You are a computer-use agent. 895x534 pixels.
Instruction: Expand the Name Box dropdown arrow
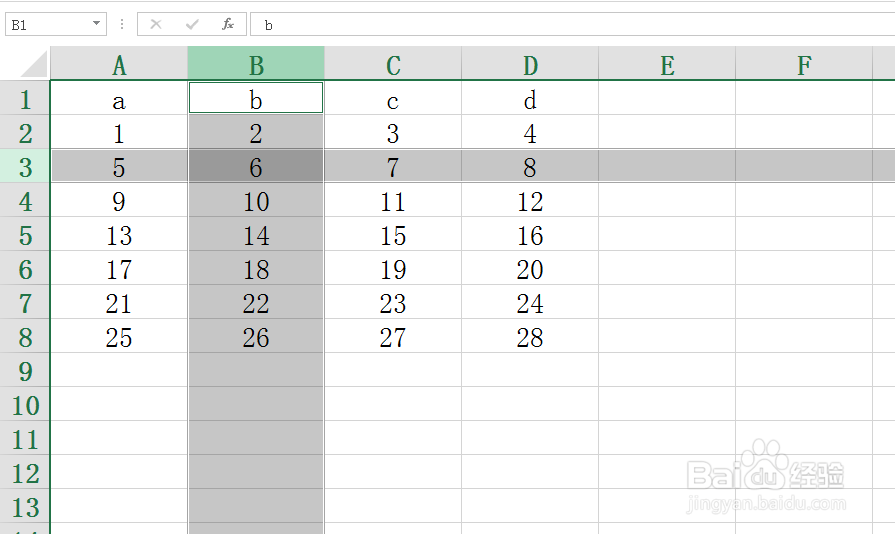[x=96, y=23]
